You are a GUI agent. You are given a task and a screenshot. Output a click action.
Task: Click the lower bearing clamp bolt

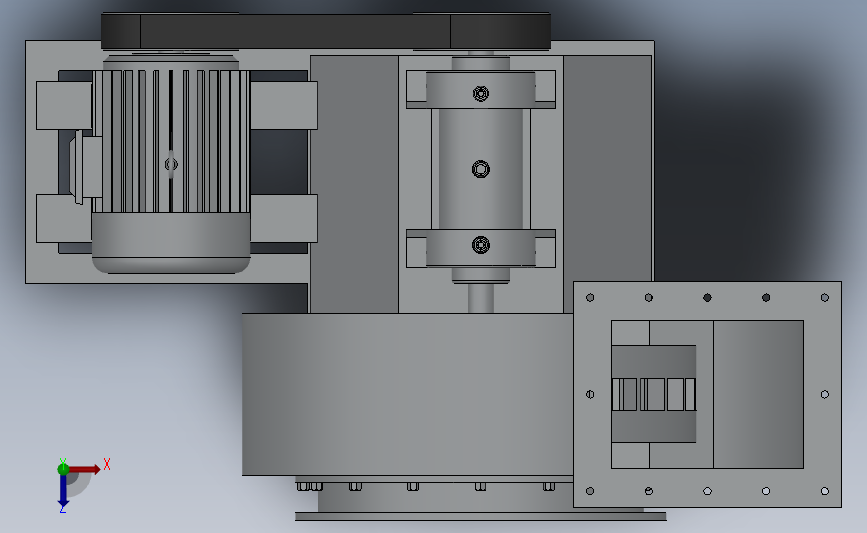coord(481,244)
